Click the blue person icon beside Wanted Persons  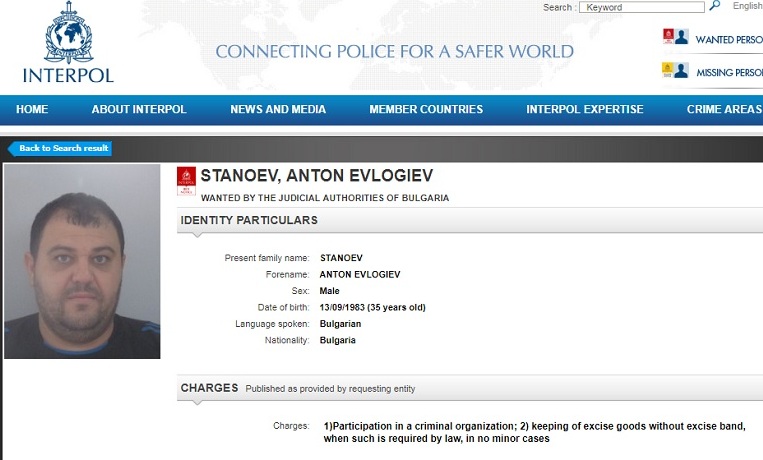pos(682,37)
